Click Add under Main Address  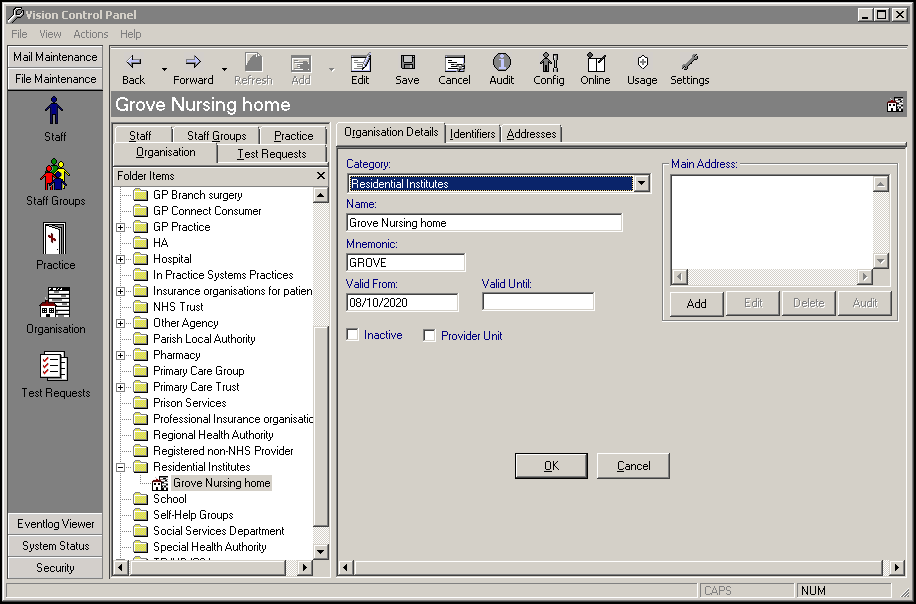click(696, 303)
